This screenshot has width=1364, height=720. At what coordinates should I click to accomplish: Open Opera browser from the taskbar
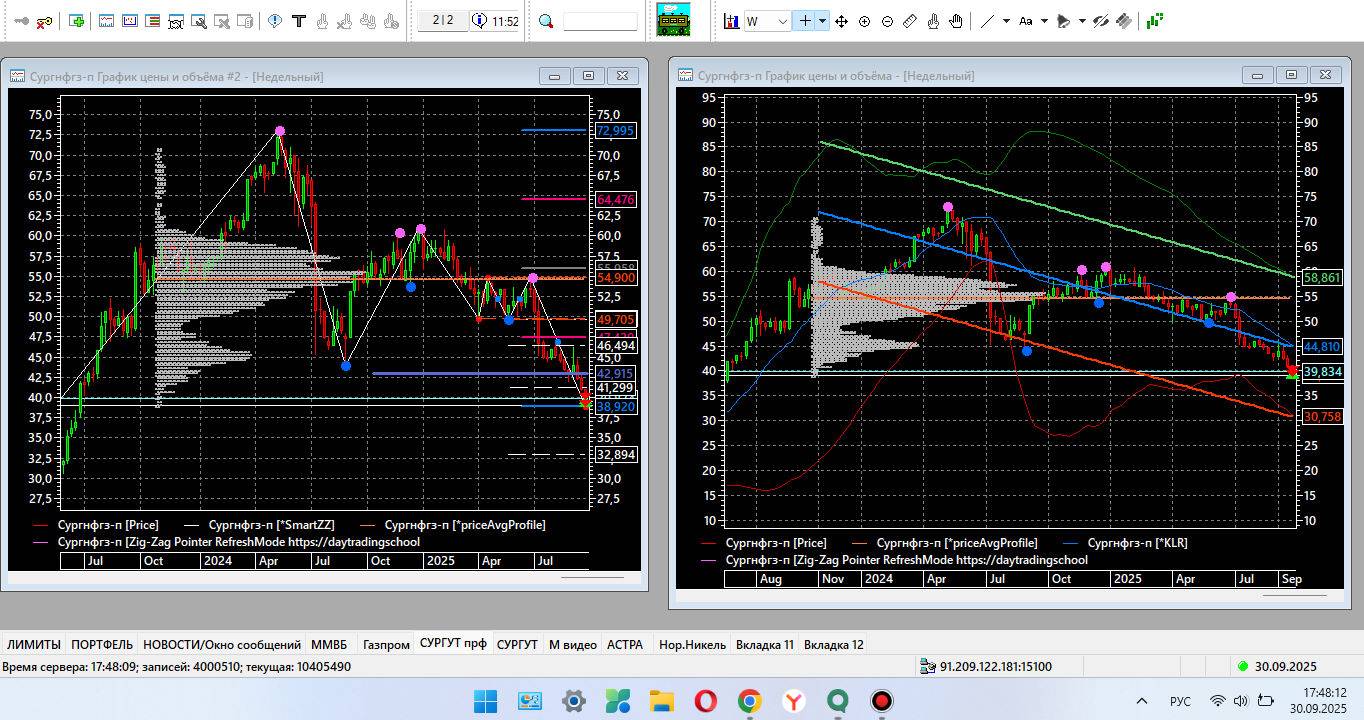(x=705, y=701)
